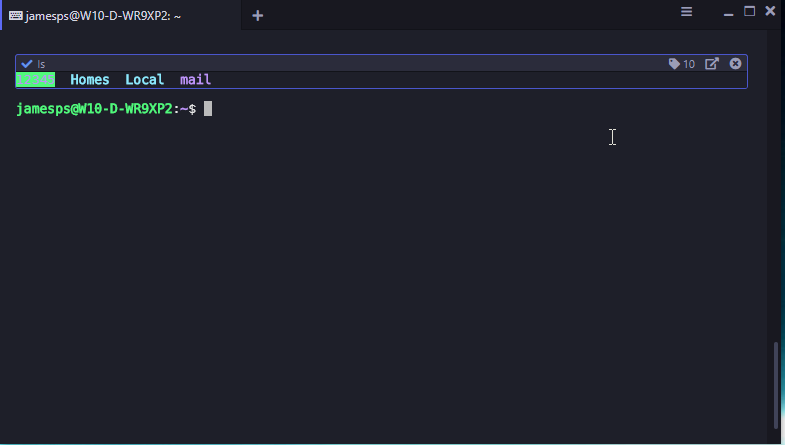Image resolution: width=785 pixels, height=445 pixels.
Task: Click the blue checkmark status icon beside ls
Action: (27, 64)
